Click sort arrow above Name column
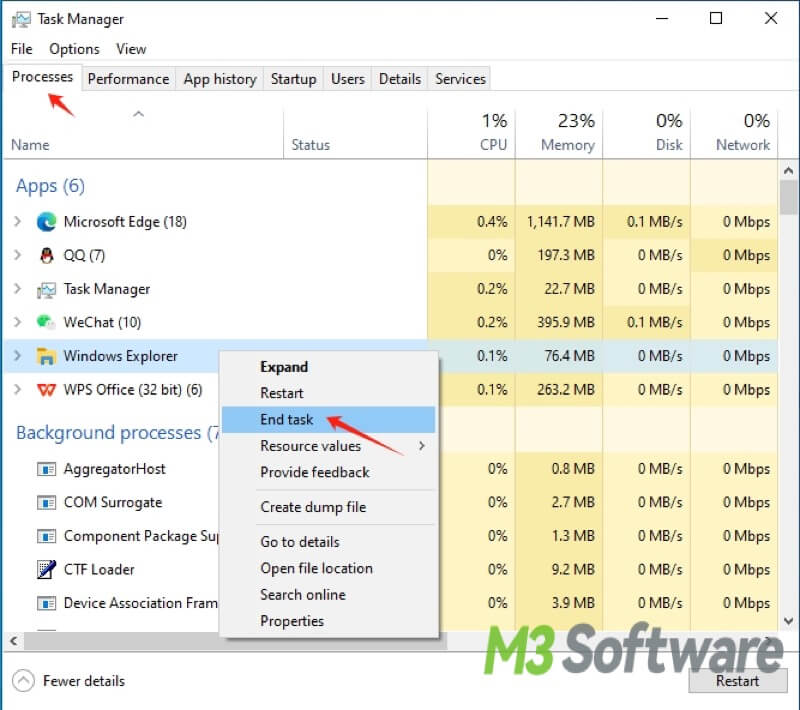The height and width of the screenshot is (710, 800). (x=138, y=114)
